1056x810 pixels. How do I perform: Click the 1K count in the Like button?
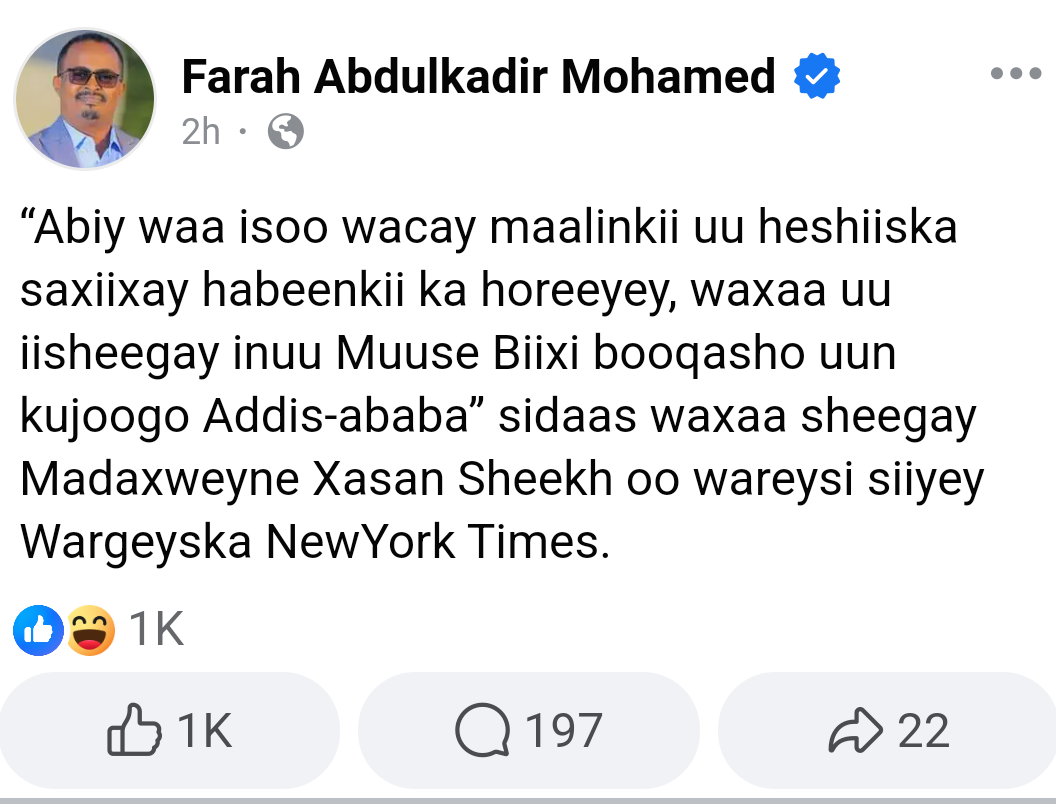point(204,731)
